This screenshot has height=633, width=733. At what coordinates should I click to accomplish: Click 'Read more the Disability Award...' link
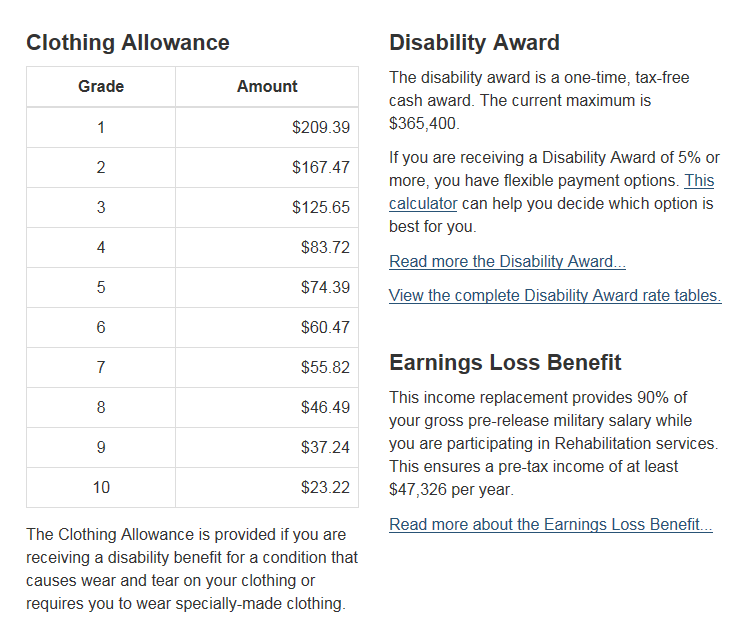click(507, 261)
